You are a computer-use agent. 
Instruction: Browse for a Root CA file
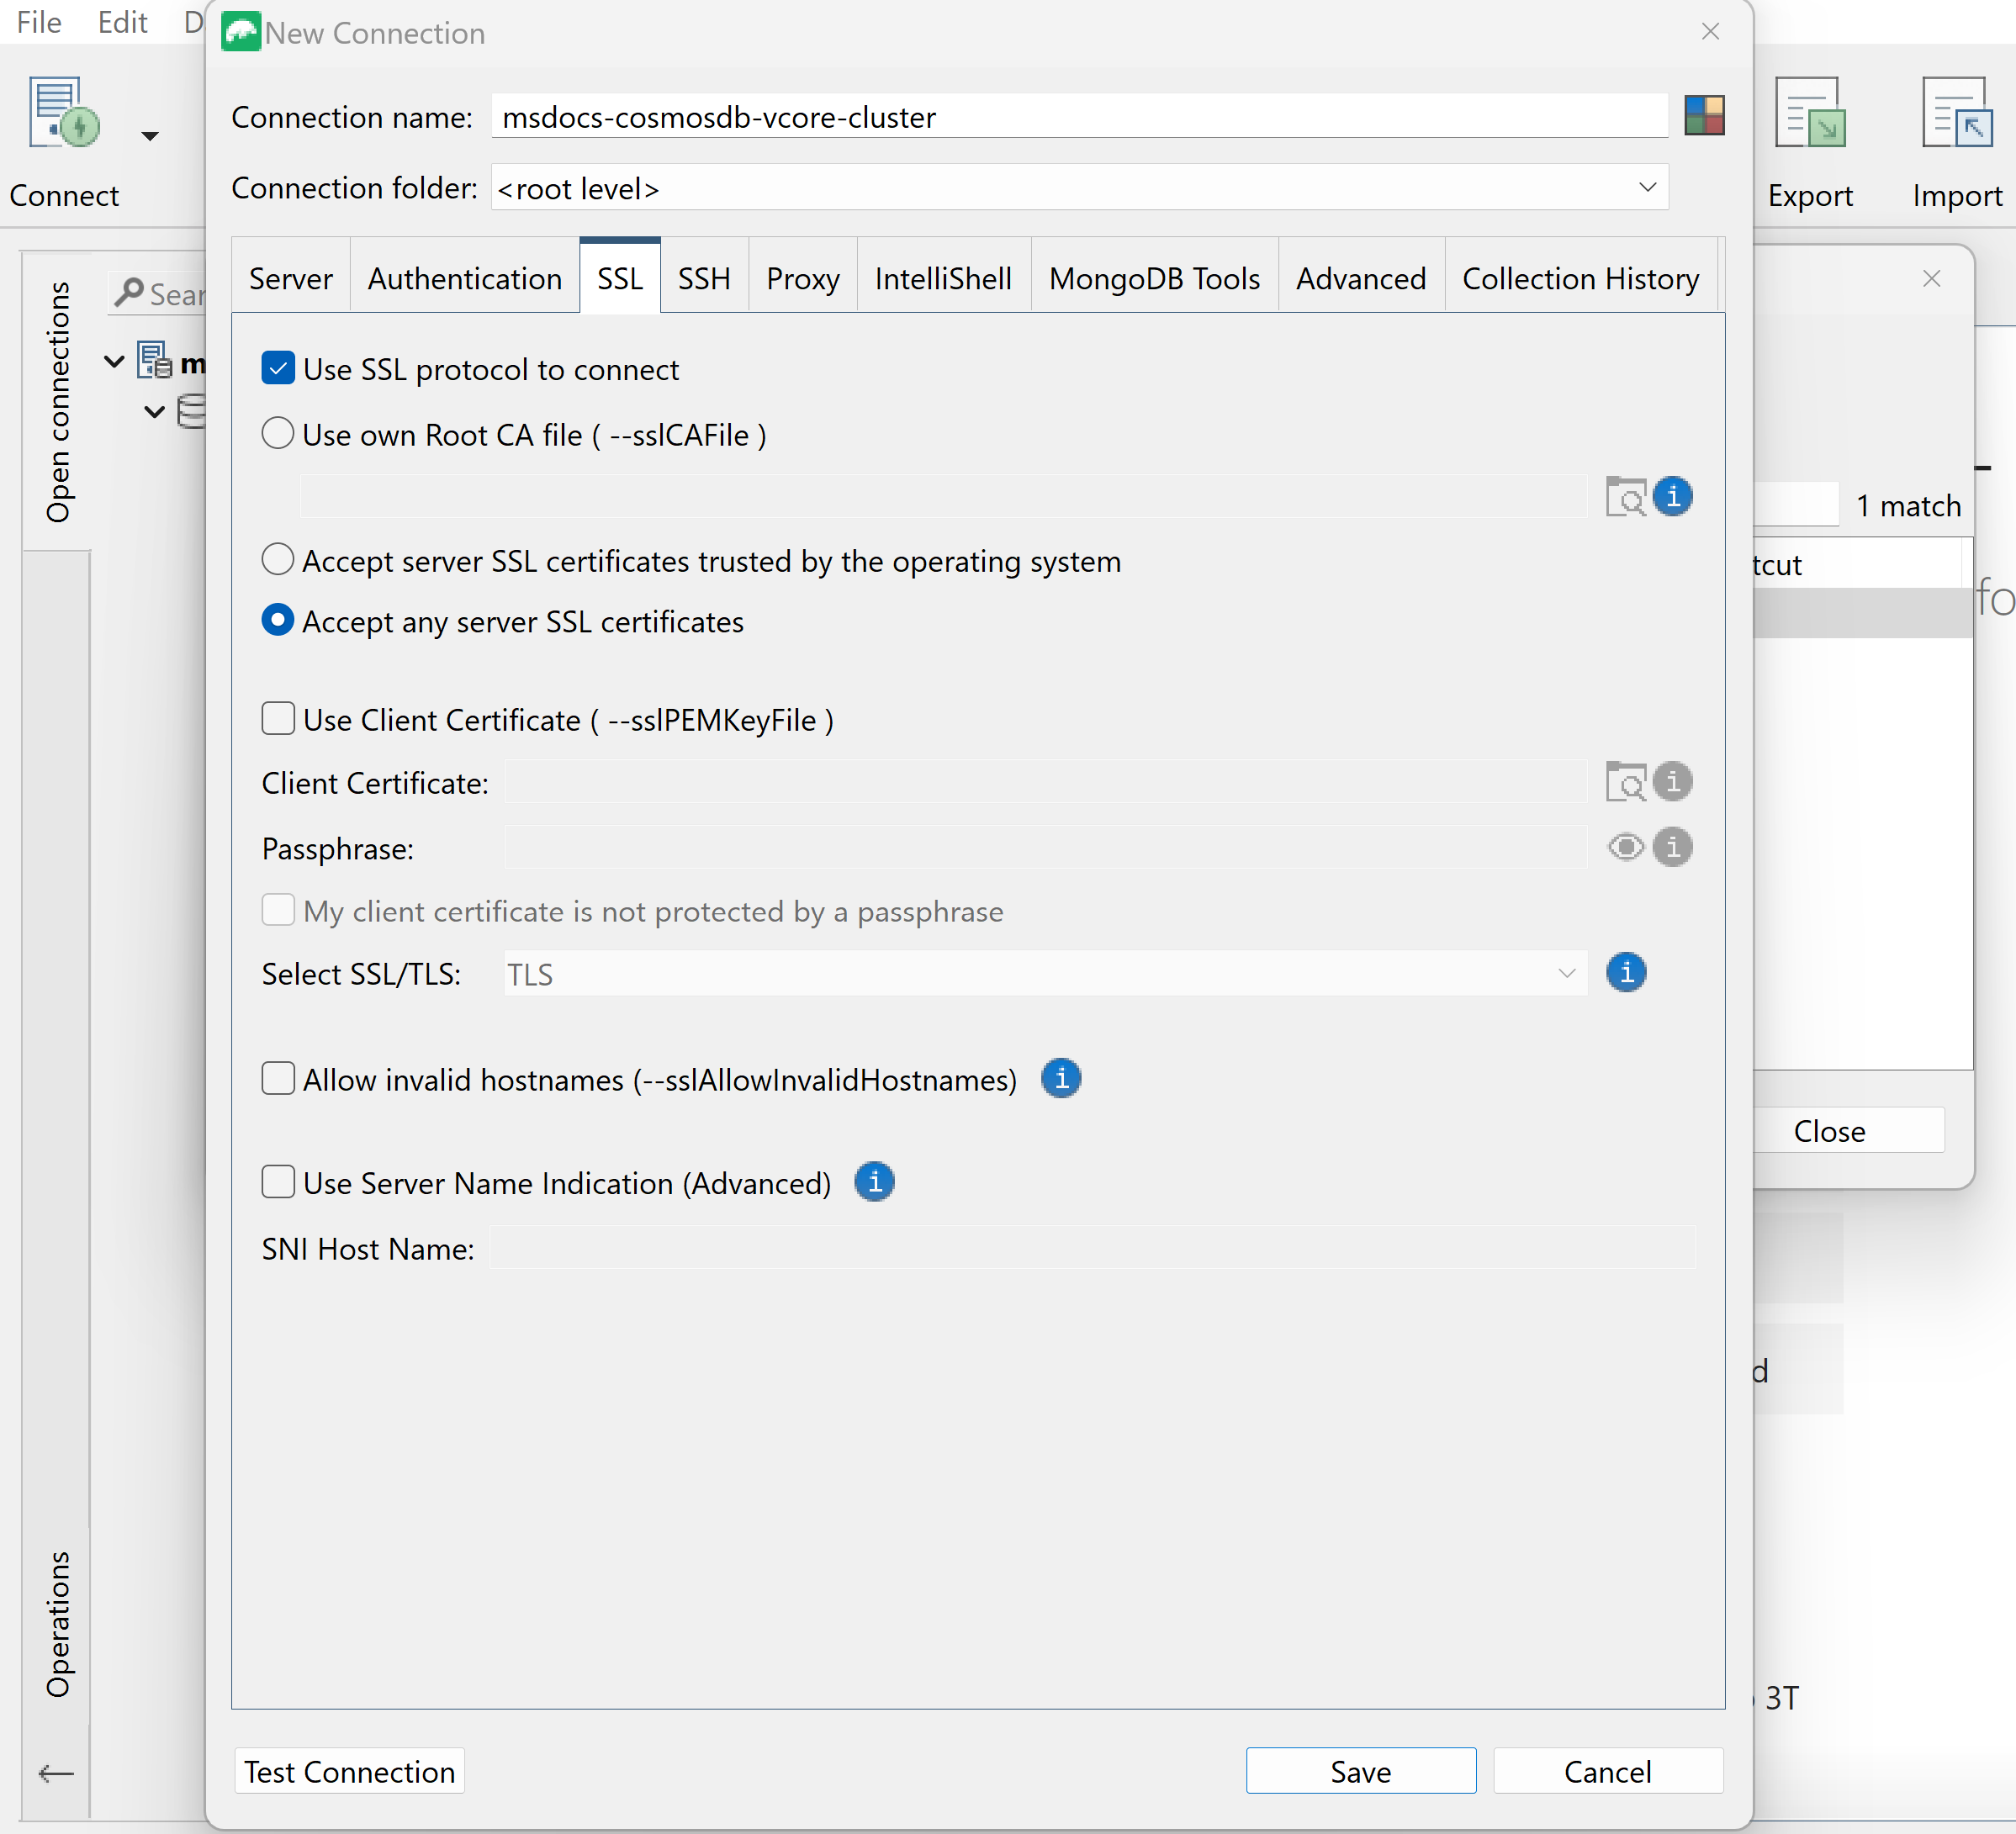coord(1626,496)
